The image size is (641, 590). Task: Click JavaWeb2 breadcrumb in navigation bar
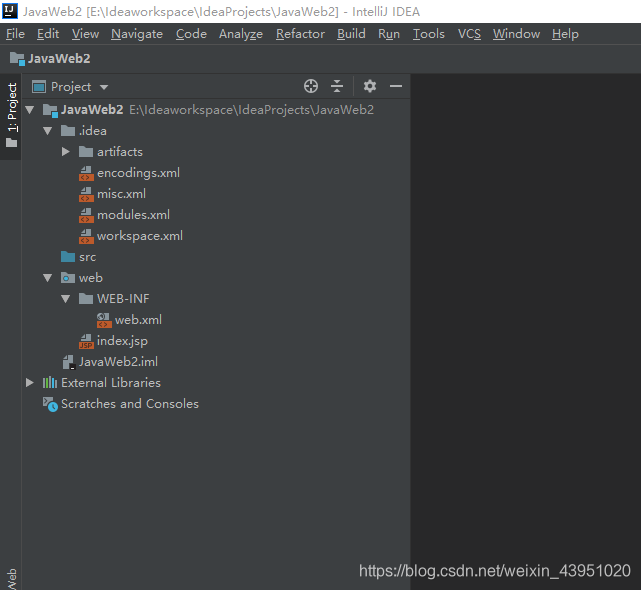pos(59,58)
